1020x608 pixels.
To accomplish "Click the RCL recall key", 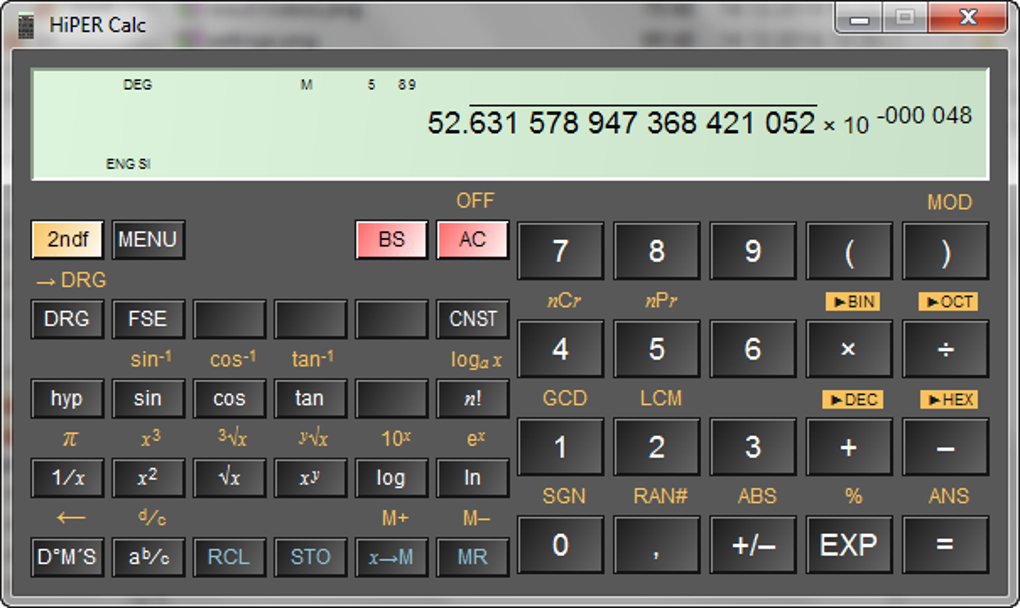I will pyautogui.click(x=229, y=557).
